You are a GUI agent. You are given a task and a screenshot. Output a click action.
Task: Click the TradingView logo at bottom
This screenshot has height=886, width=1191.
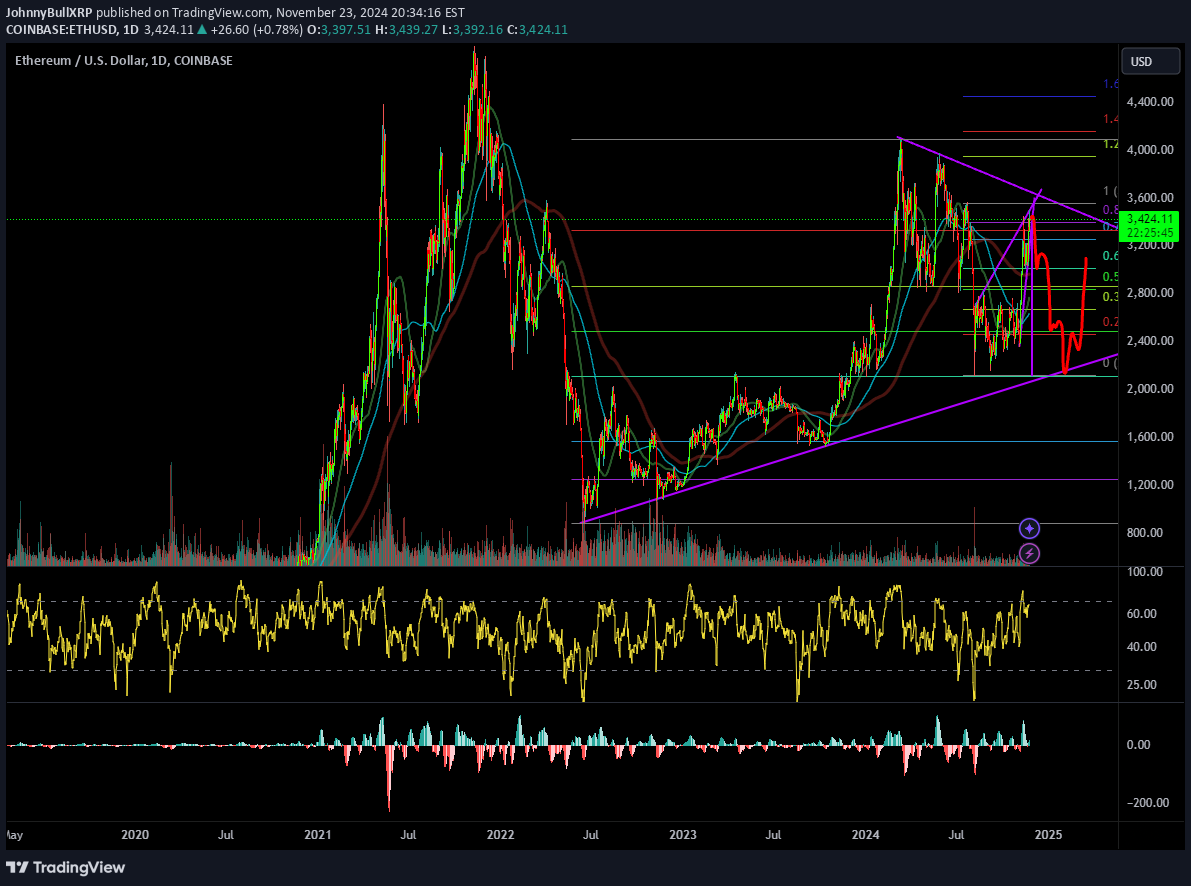[x=65, y=867]
